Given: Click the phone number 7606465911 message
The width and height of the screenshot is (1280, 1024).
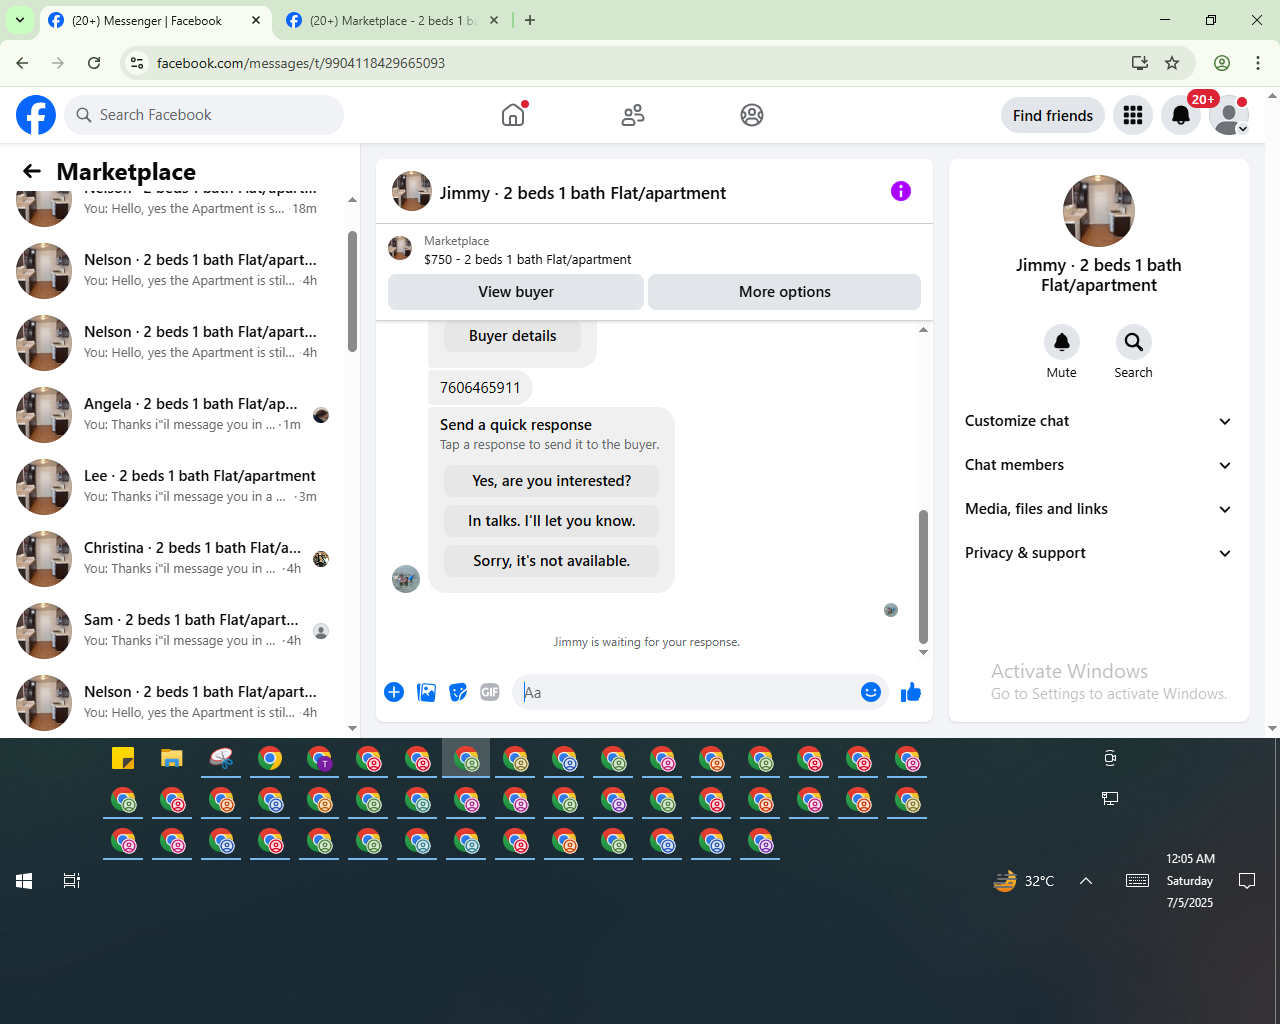Looking at the screenshot, I should [480, 388].
